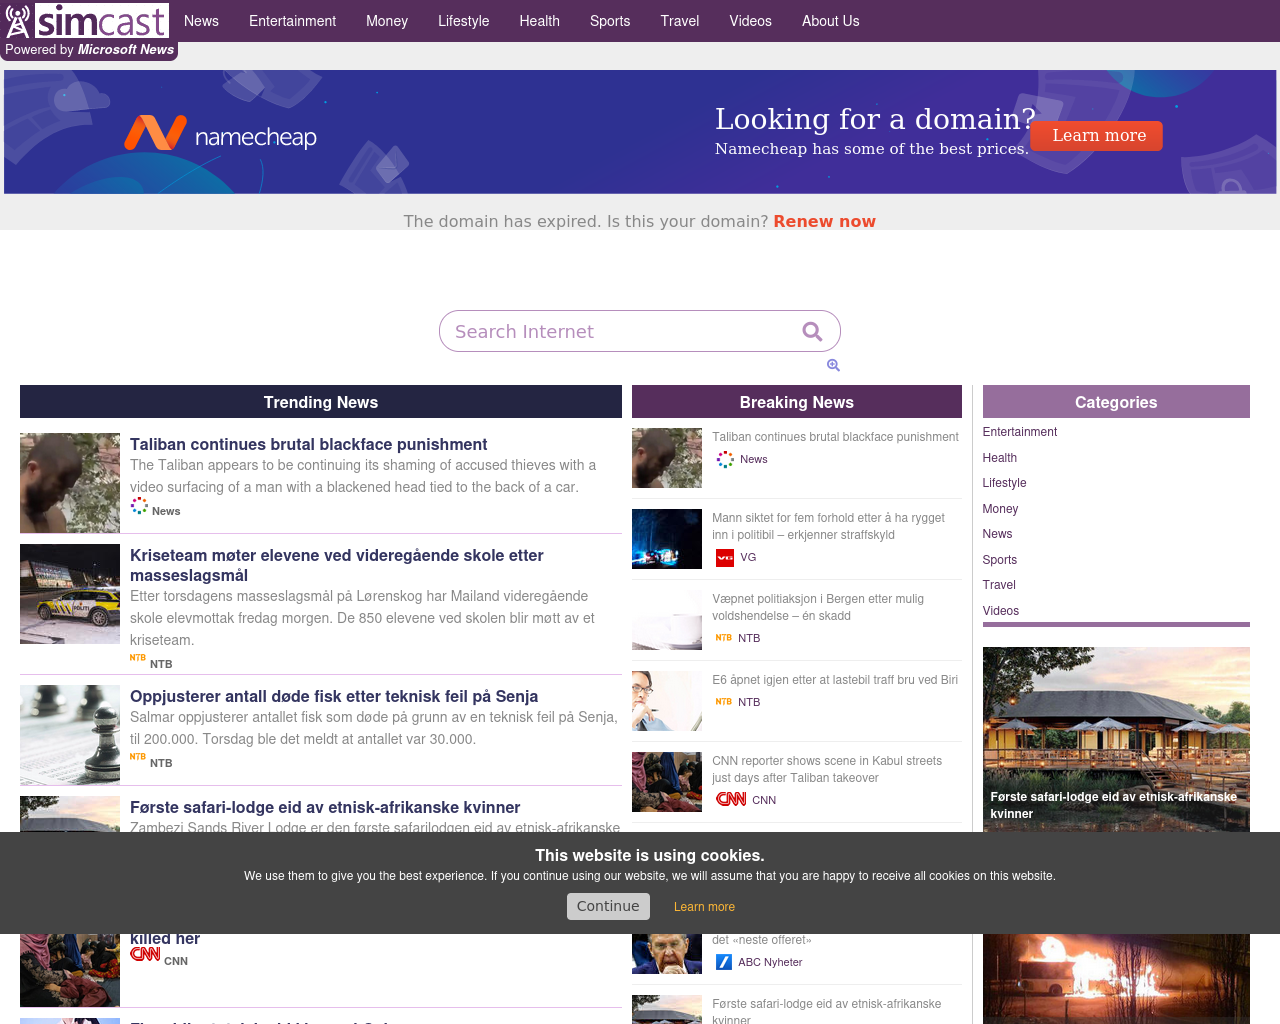This screenshot has width=1280, height=1024.
Task: Open 'Kriseteam møter elevene' headline
Action: pyautogui.click(x=337, y=565)
